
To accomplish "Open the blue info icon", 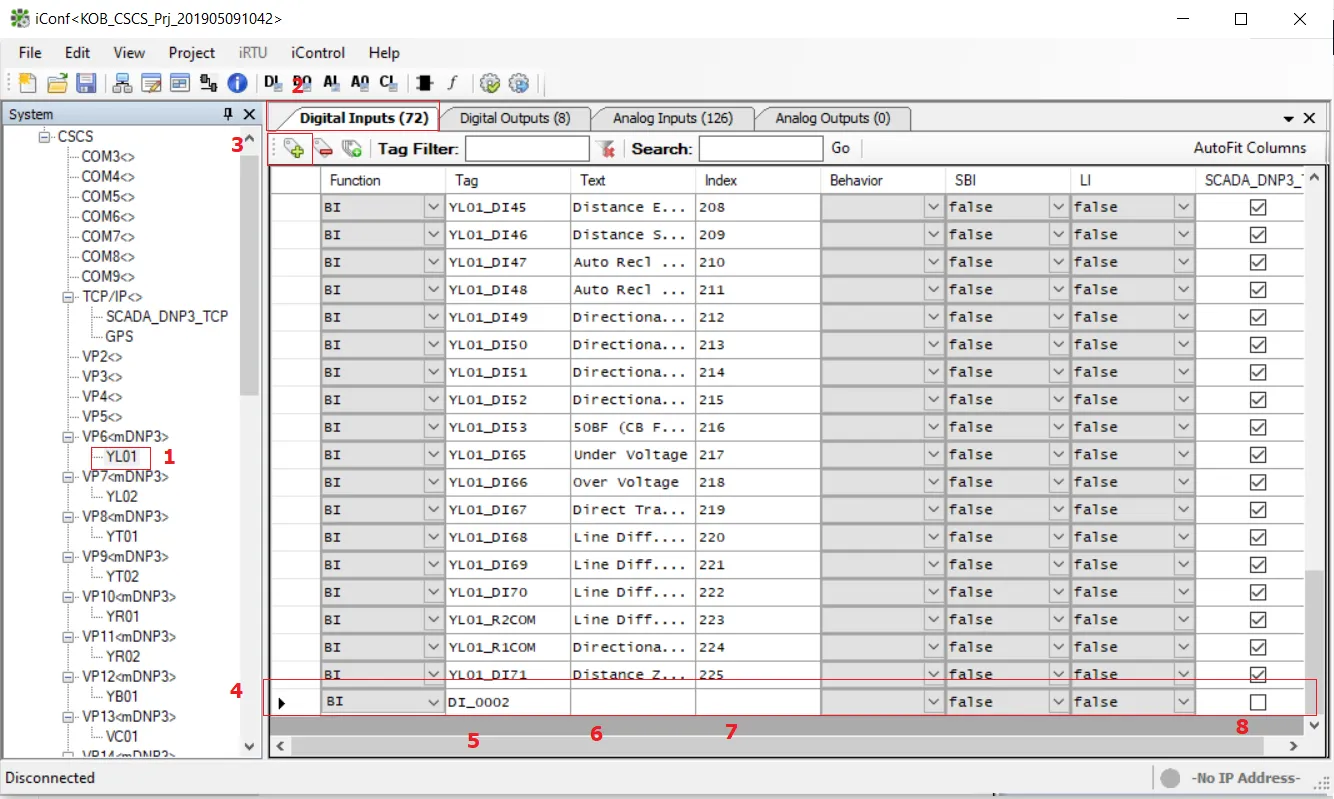I will [x=237, y=83].
